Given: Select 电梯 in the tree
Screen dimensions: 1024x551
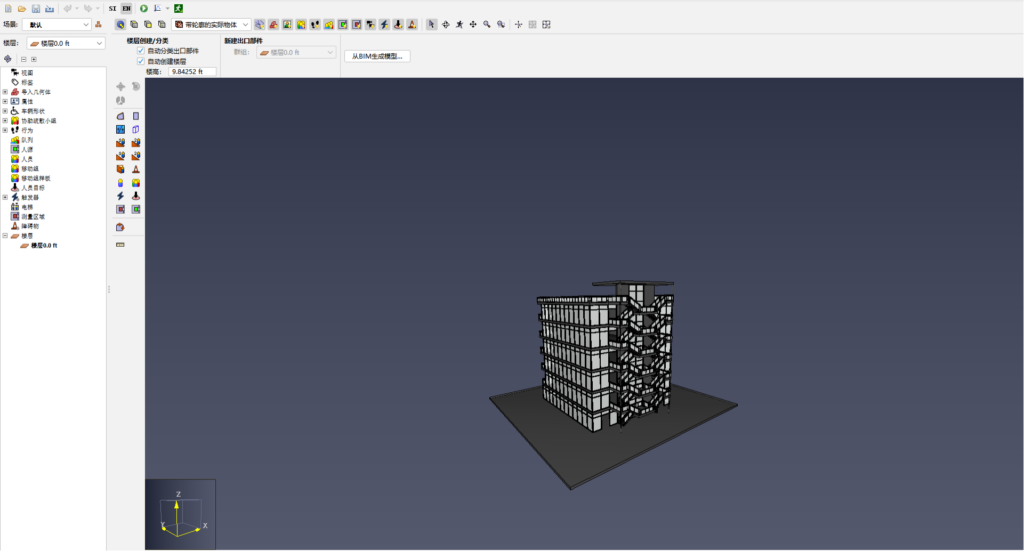Looking at the screenshot, I should pyautogui.click(x=27, y=207).
